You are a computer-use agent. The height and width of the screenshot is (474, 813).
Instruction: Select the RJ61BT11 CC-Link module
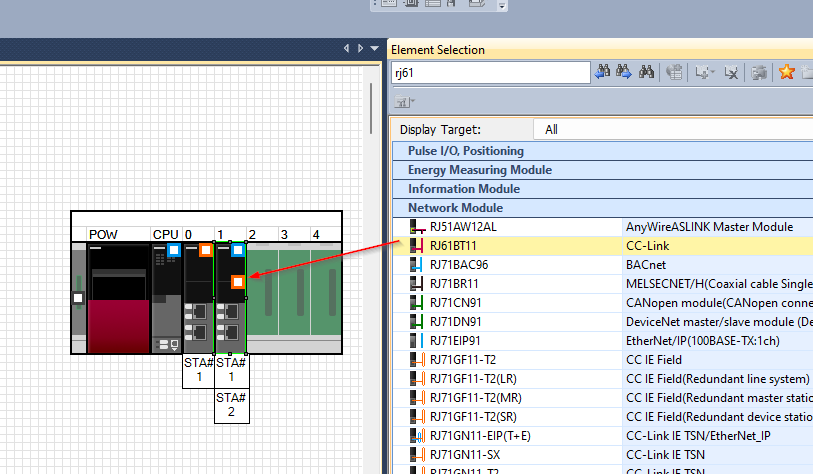(x=602, y=246)
